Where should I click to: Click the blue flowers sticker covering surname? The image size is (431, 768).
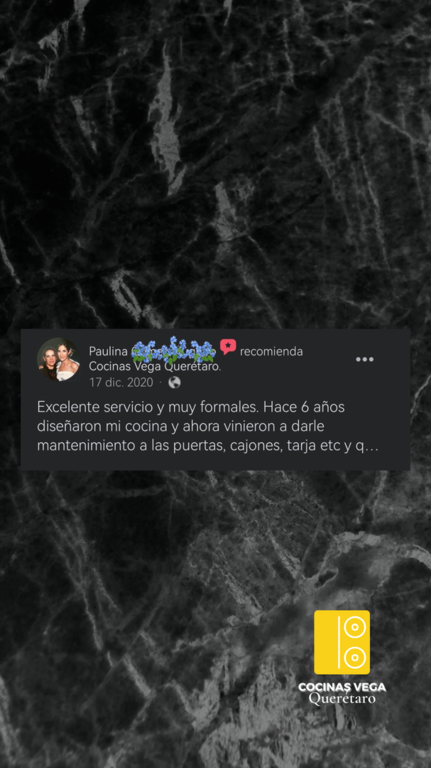point(173,350)
